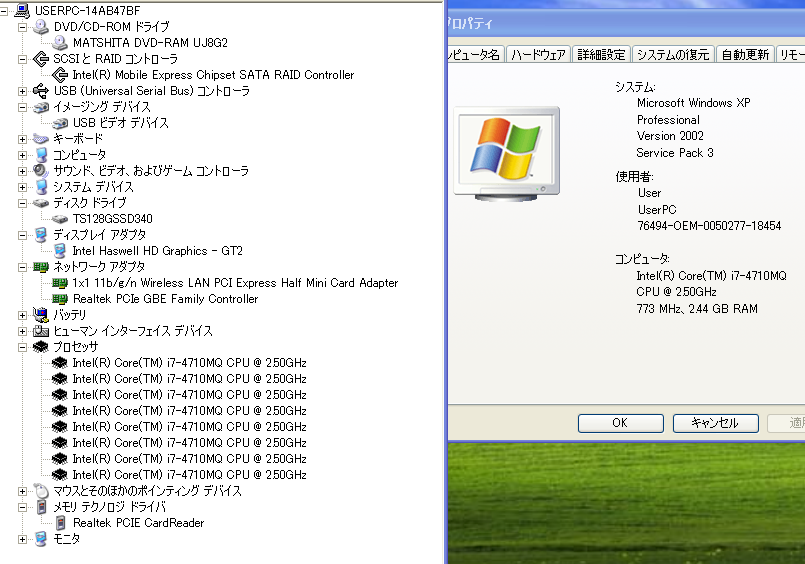Click the ディスク ドライブ category icon
The width and height of the screenshot is (805, 564).
tap(41, 203)
